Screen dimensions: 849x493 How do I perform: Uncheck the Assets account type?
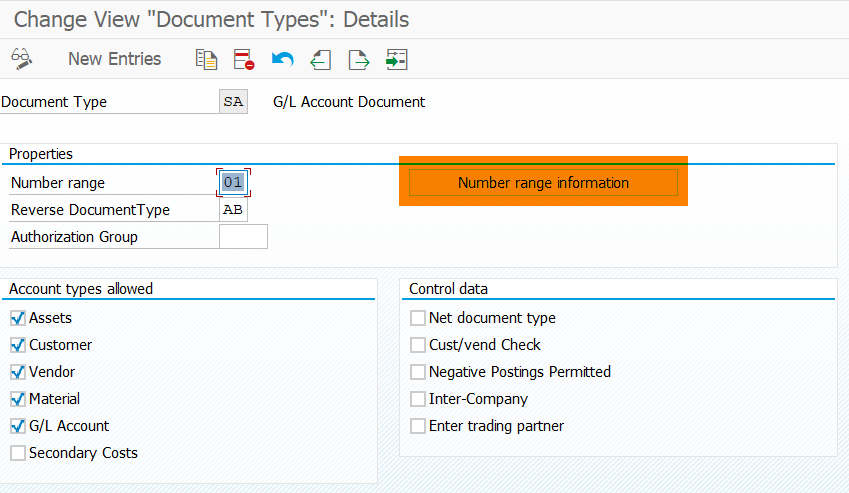pos(18,318)
